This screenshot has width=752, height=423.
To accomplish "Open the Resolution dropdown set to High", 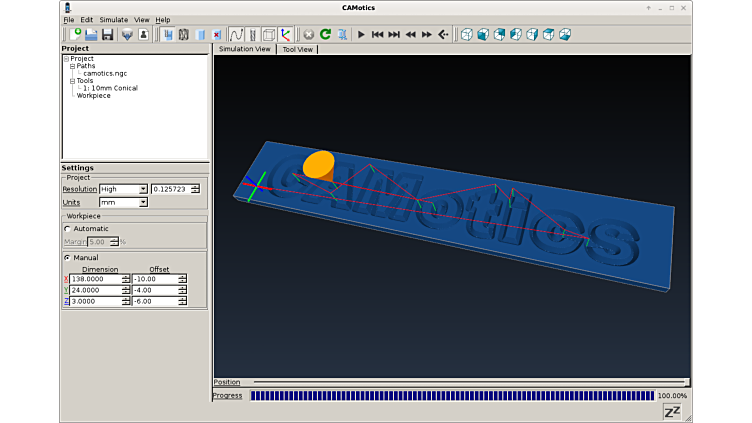I will coord(123,189).
